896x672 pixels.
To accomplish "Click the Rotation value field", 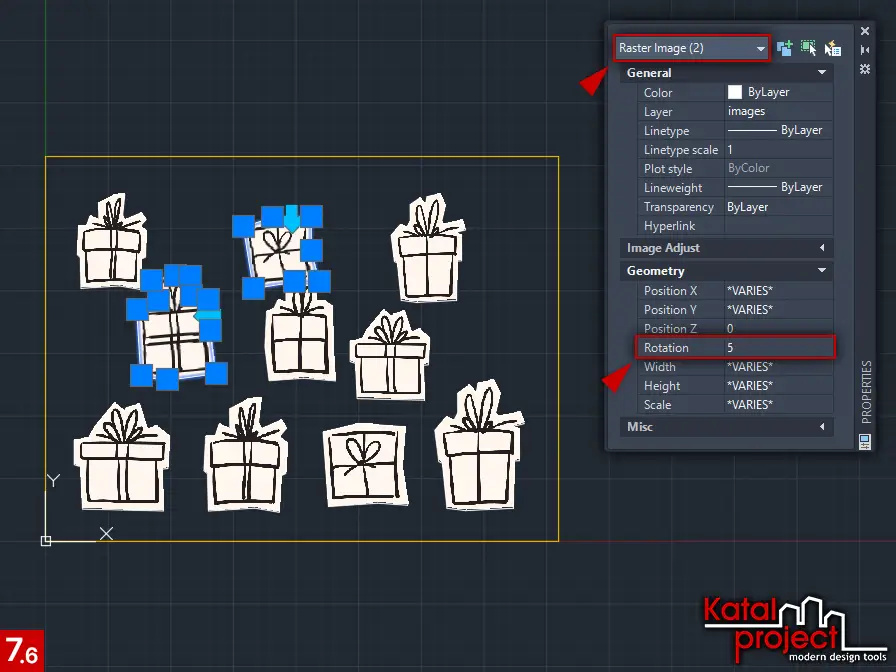I will [779, 347].
